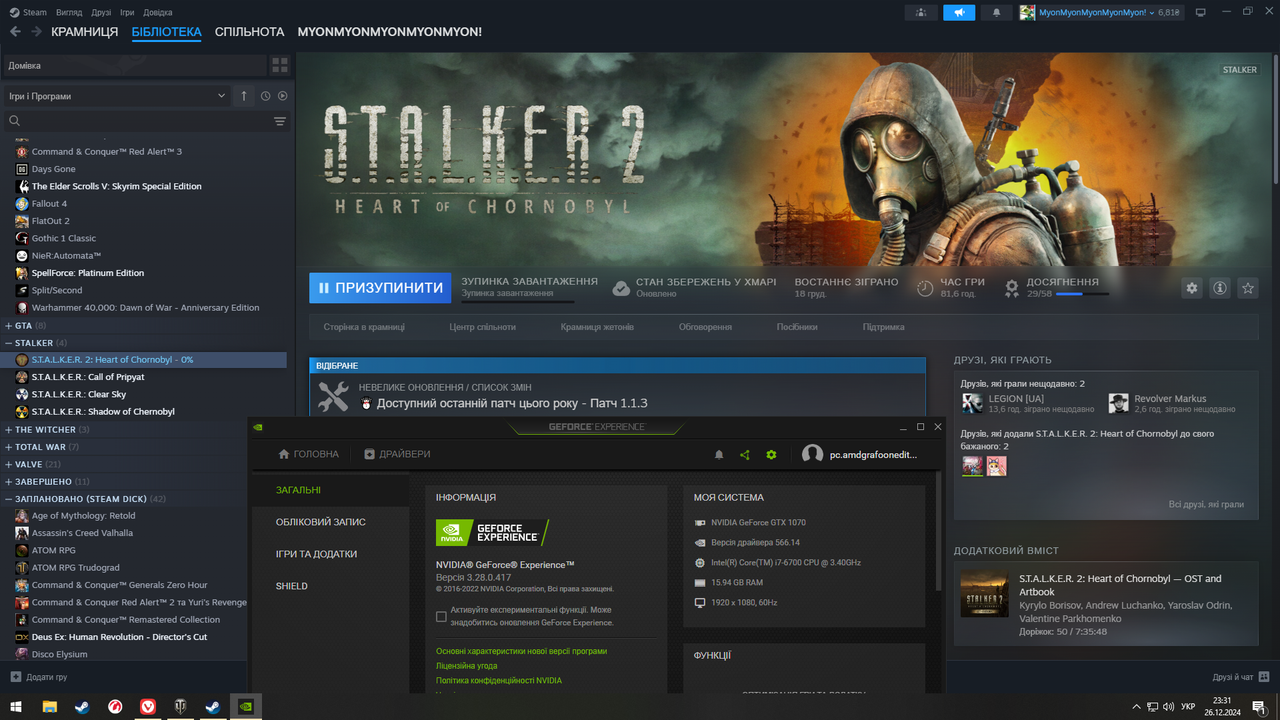Add STALKER 2 to favorites star icon
This screenshot has width=1280, height=720.
click(1247, 288)
